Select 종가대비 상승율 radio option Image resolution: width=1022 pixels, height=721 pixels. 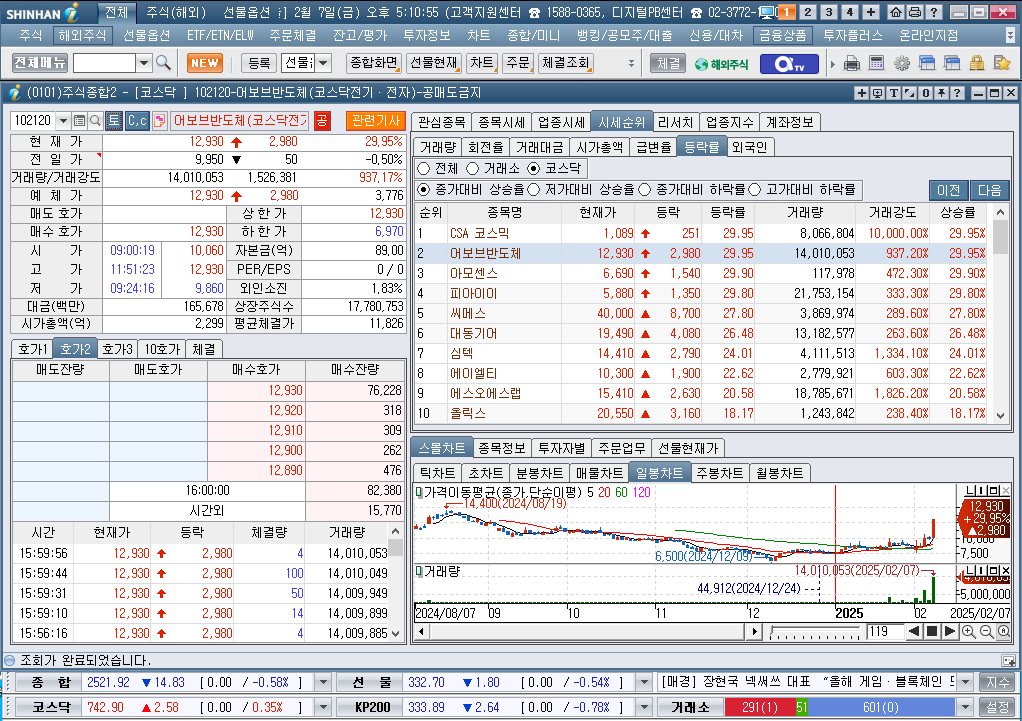click(424, 190)
